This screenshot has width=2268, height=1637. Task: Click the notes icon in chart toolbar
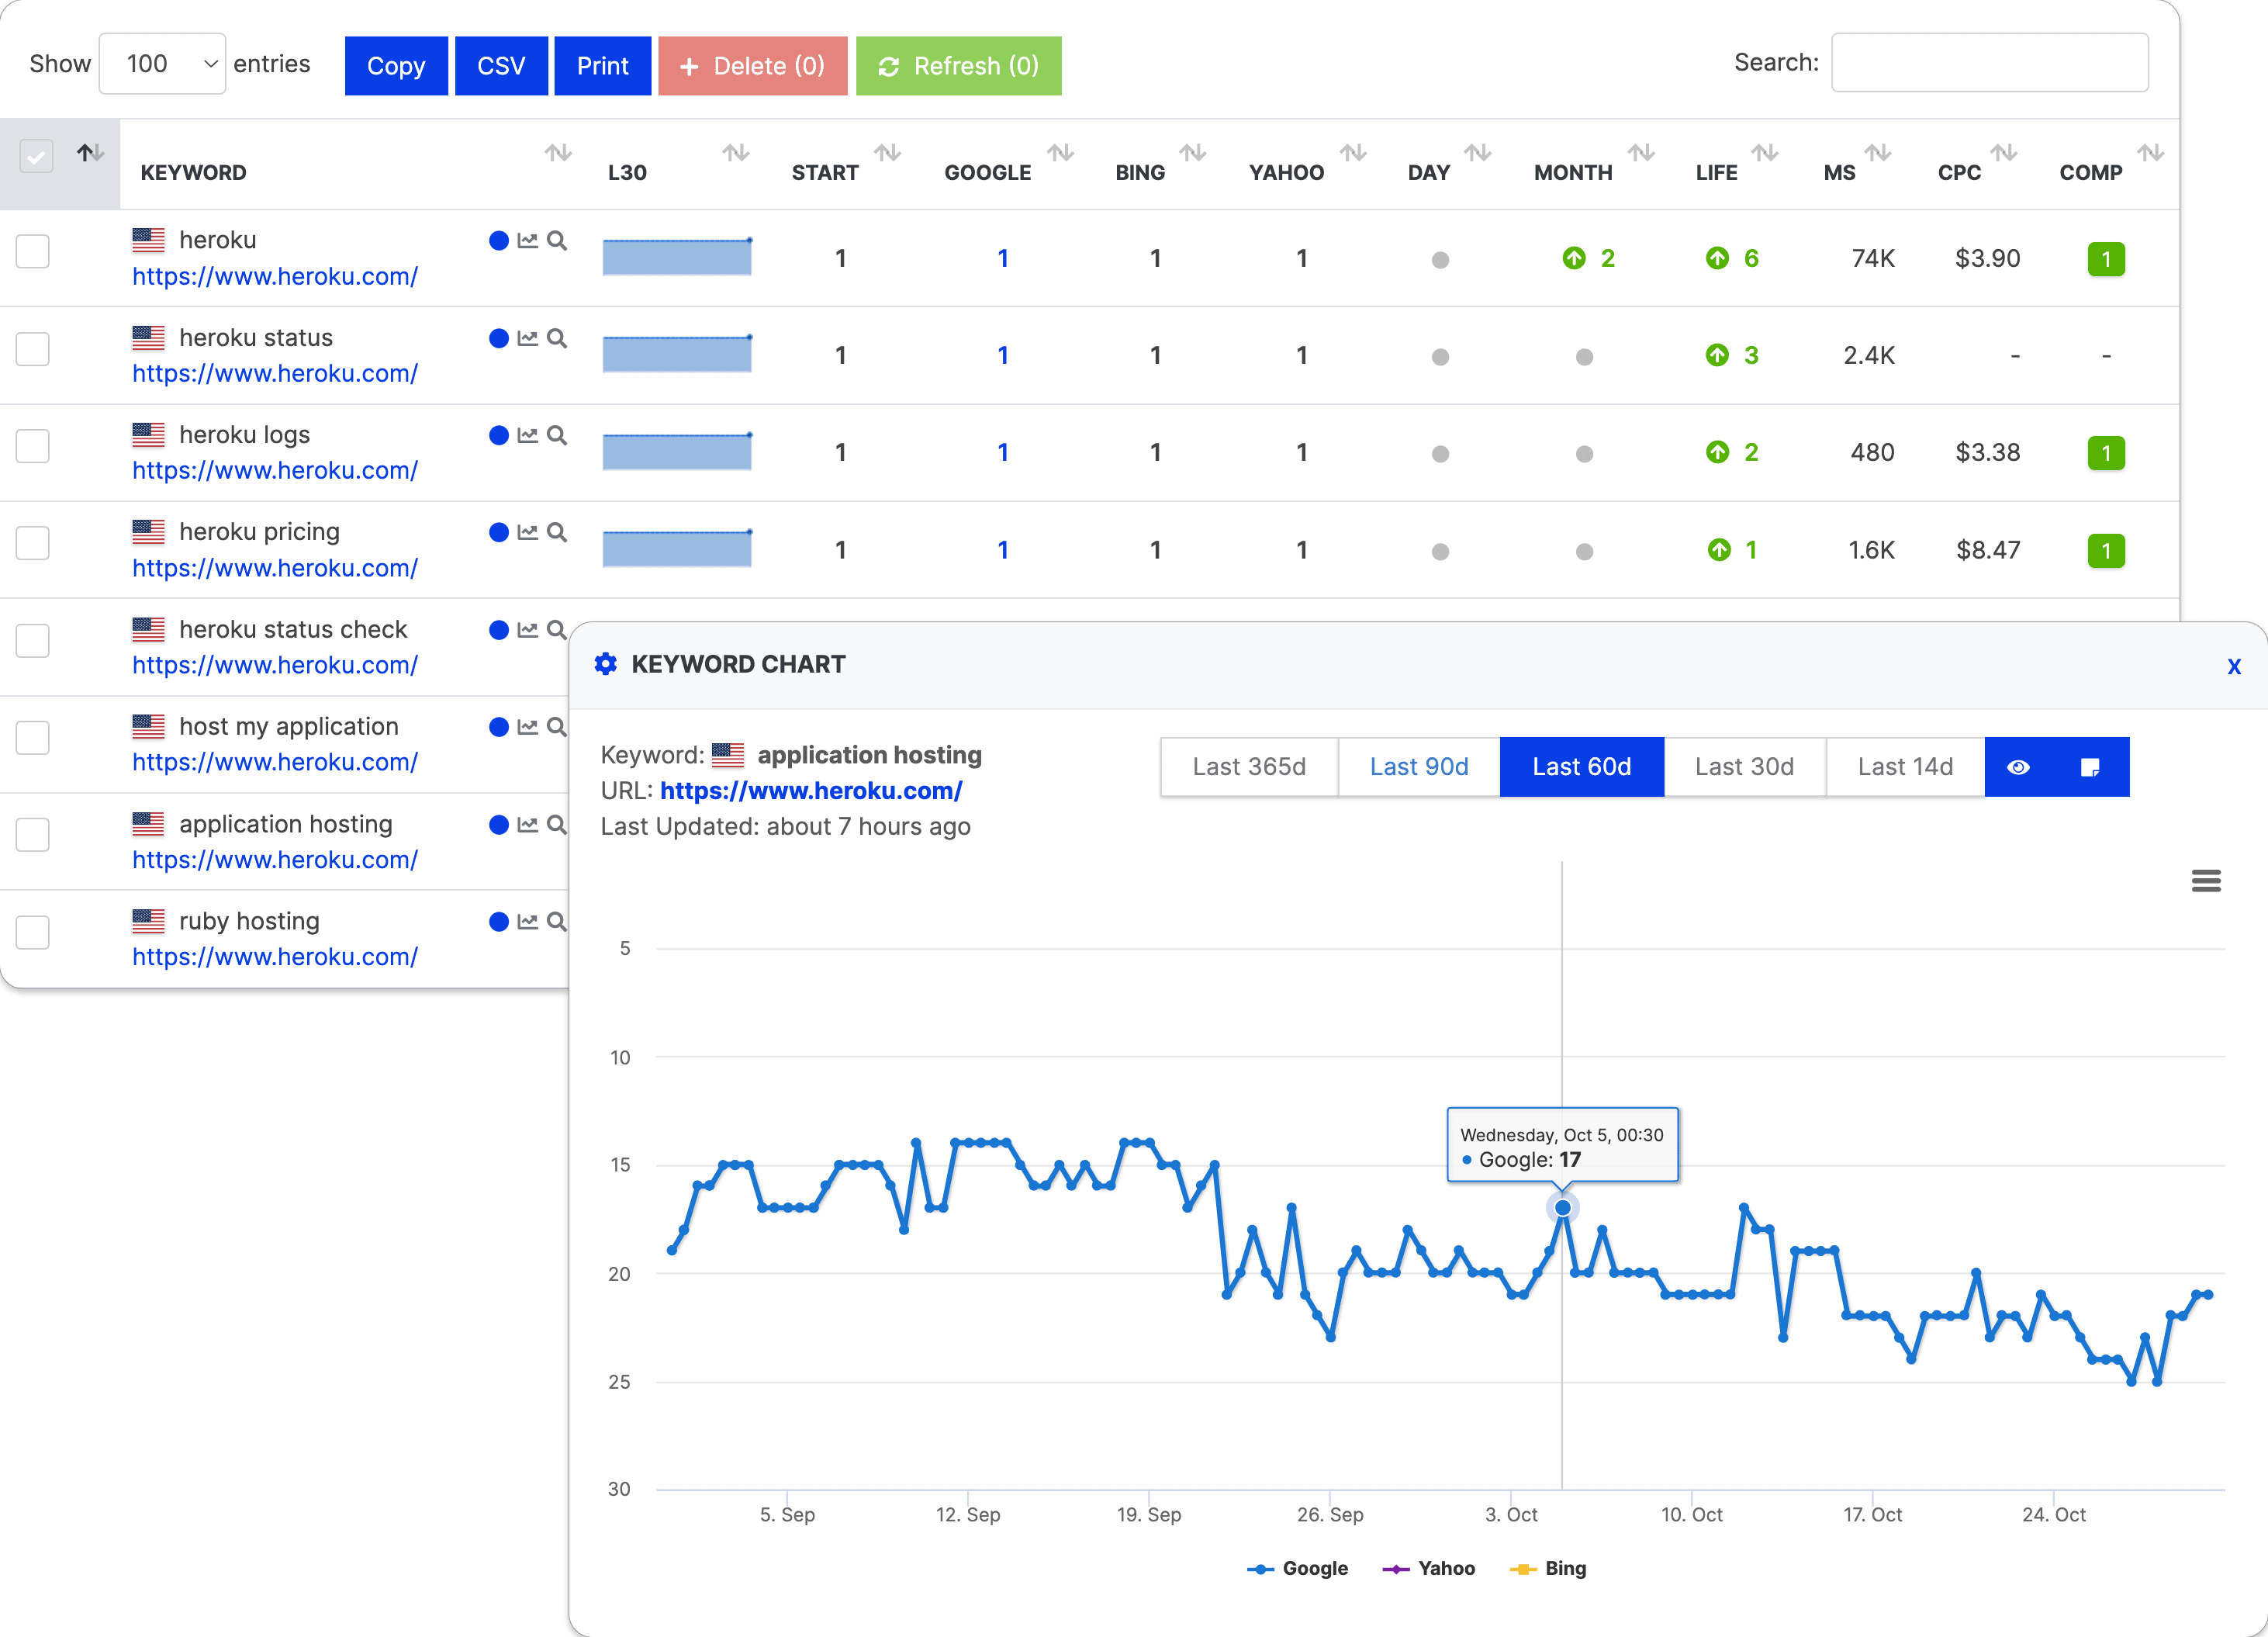pyautogui.click(x=2090, y=767)
